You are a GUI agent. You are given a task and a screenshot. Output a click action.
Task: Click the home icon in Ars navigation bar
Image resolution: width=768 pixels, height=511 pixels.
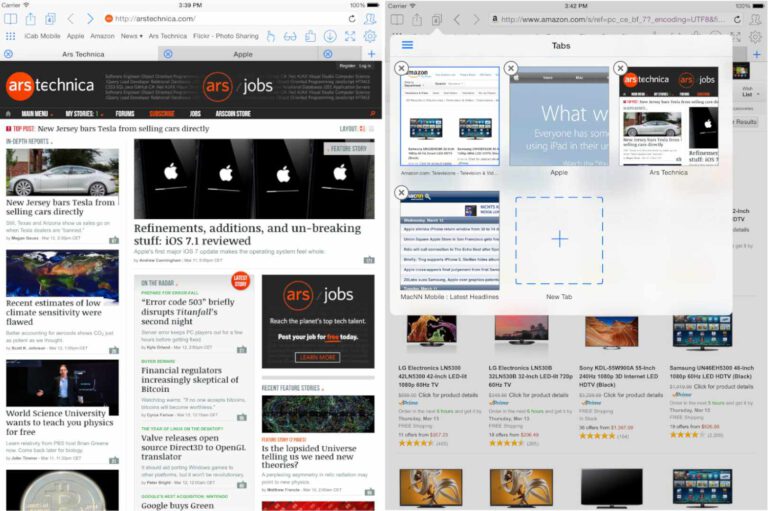coord(8,114)
